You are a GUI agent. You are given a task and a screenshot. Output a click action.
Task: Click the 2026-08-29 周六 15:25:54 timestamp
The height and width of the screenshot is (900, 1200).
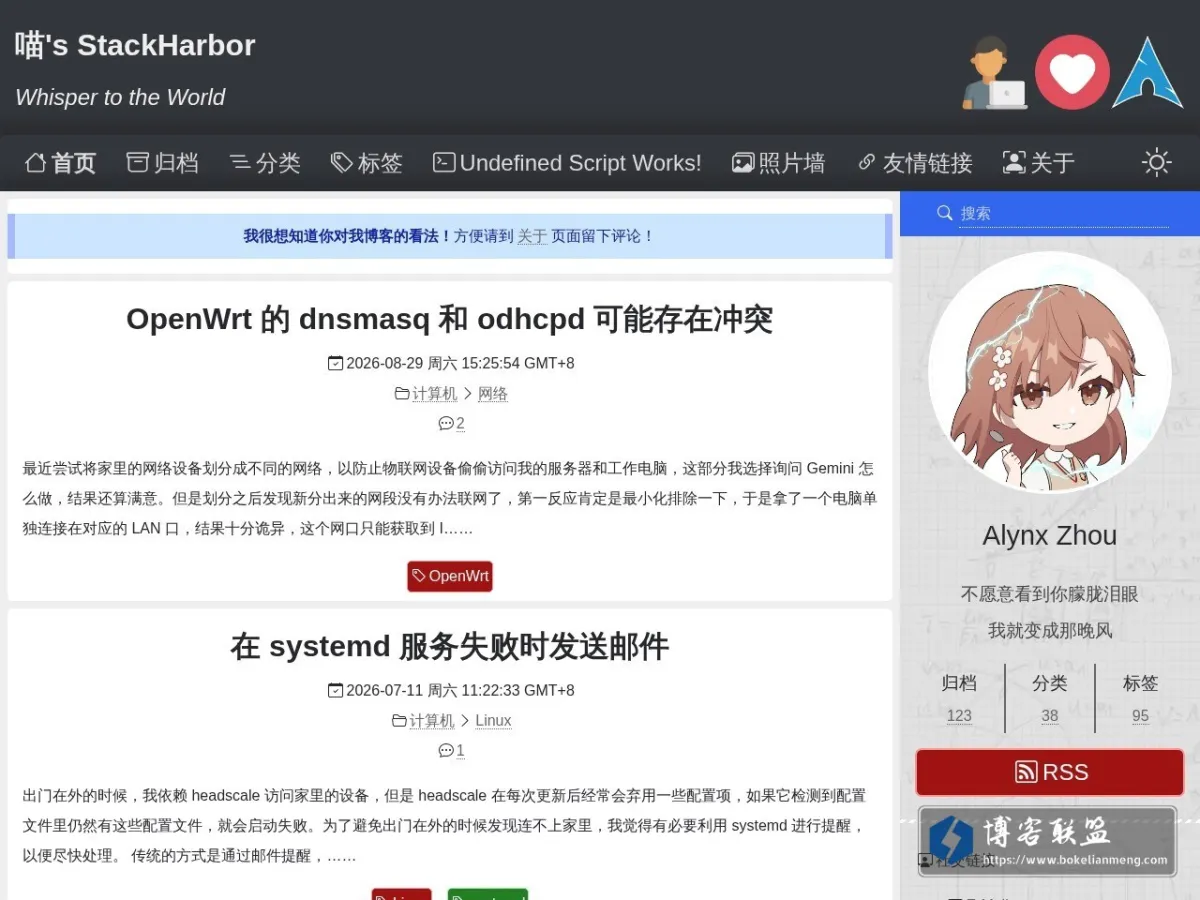point(460,363)
